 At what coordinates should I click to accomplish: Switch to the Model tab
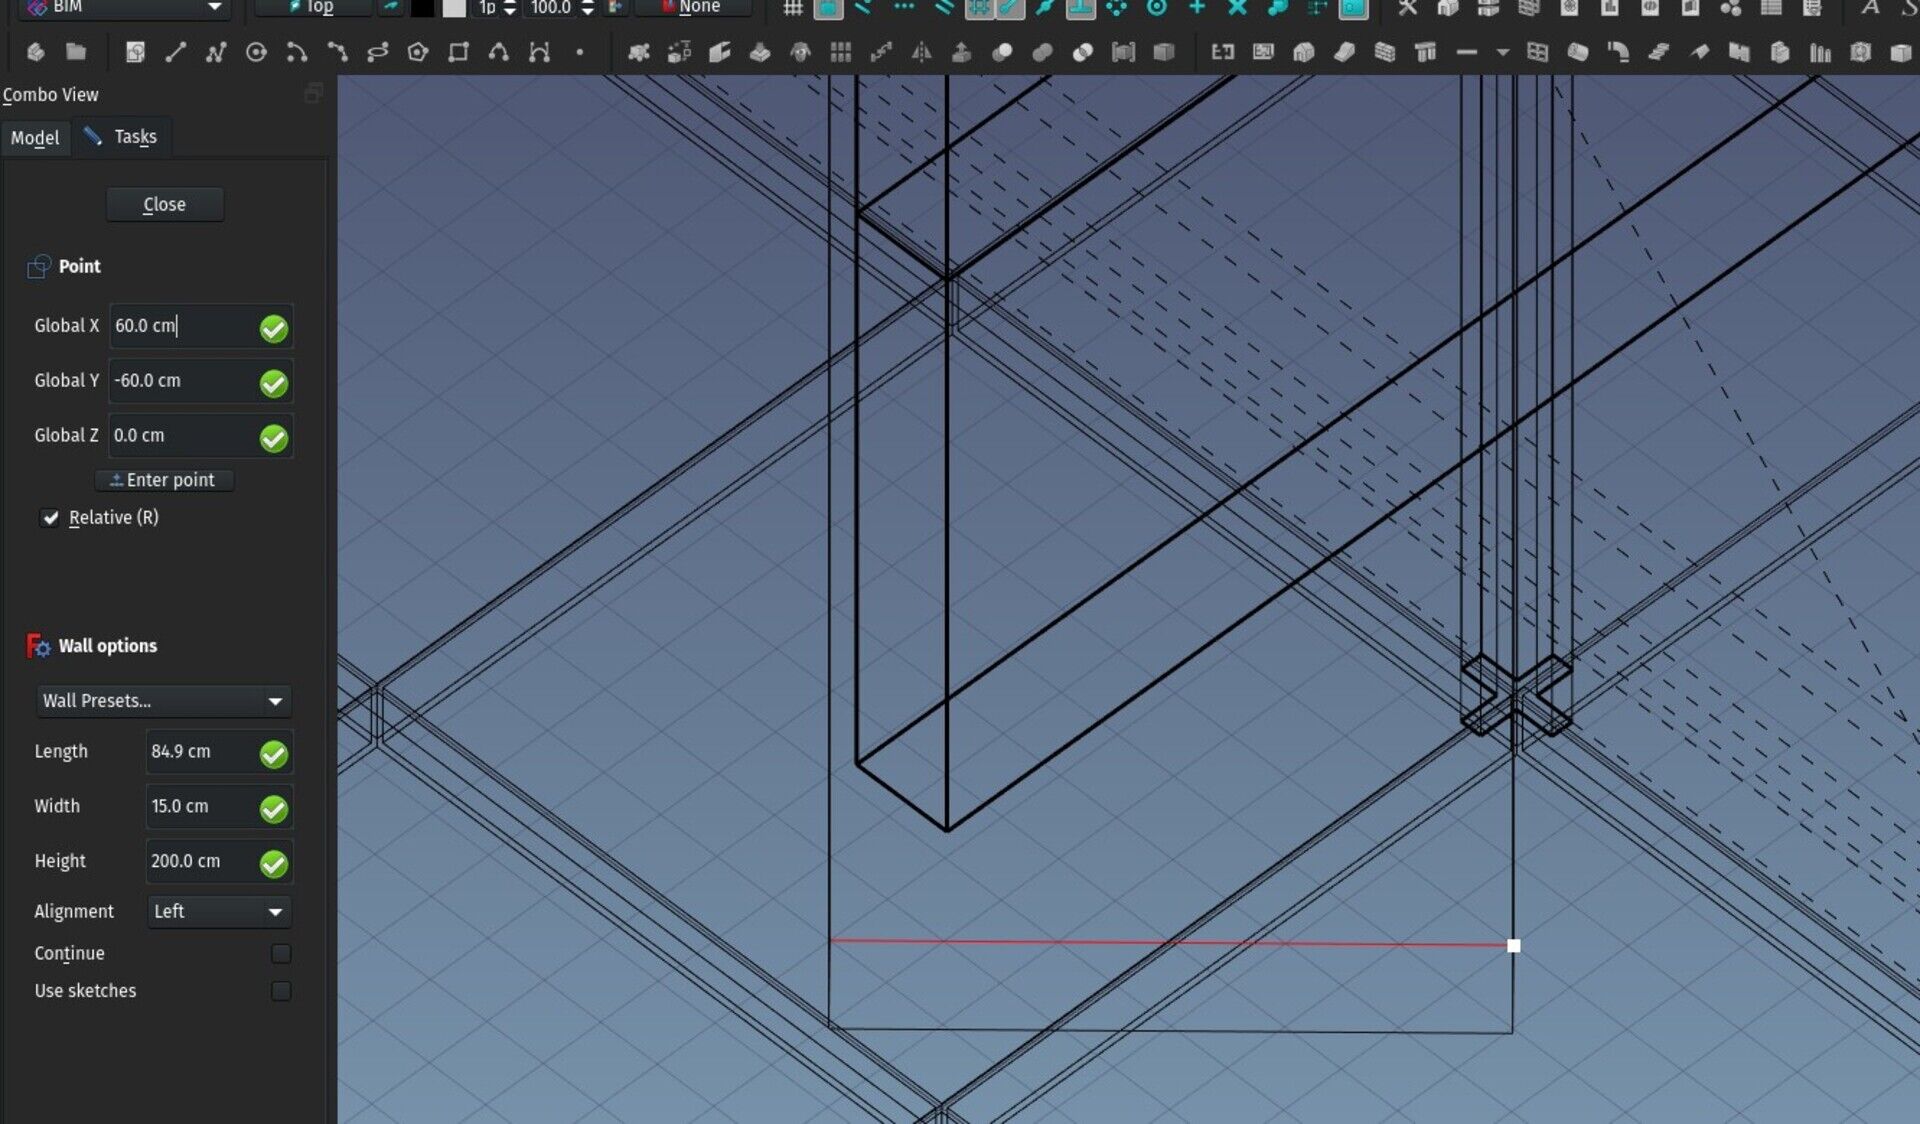[33, 136]
